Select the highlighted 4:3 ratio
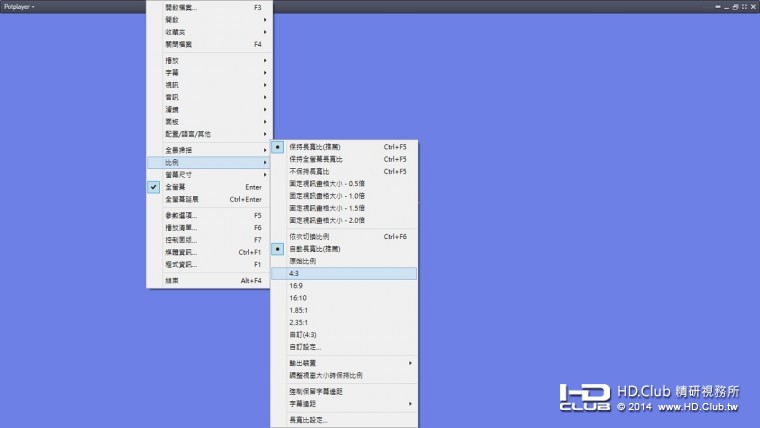This screenshot has width=760, height=428. [x=344, y=273]
